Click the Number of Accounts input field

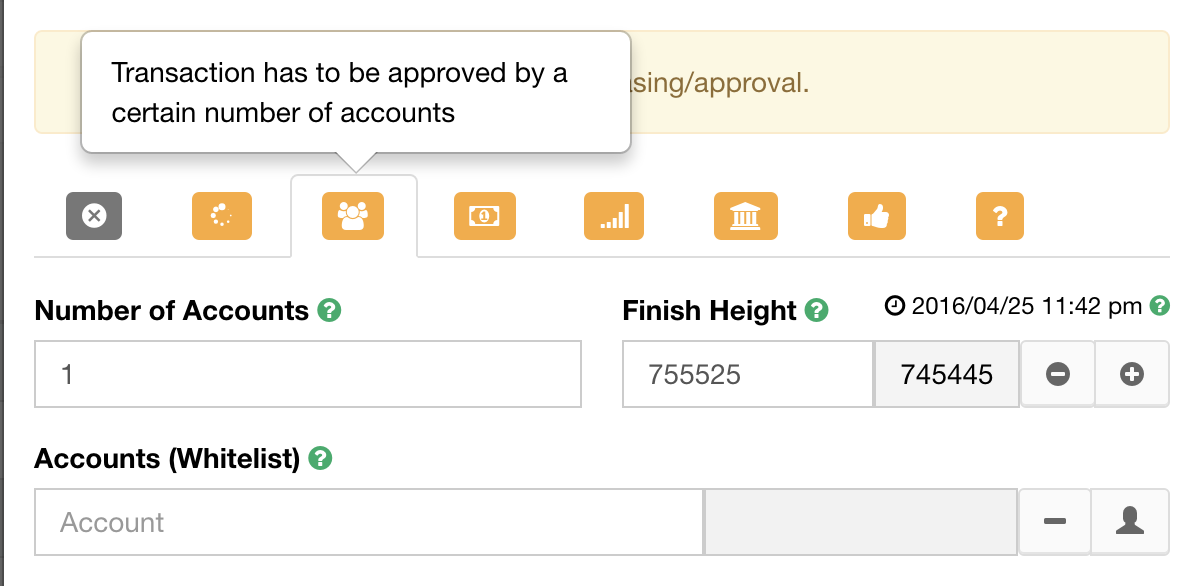click(x=308, y=374)
